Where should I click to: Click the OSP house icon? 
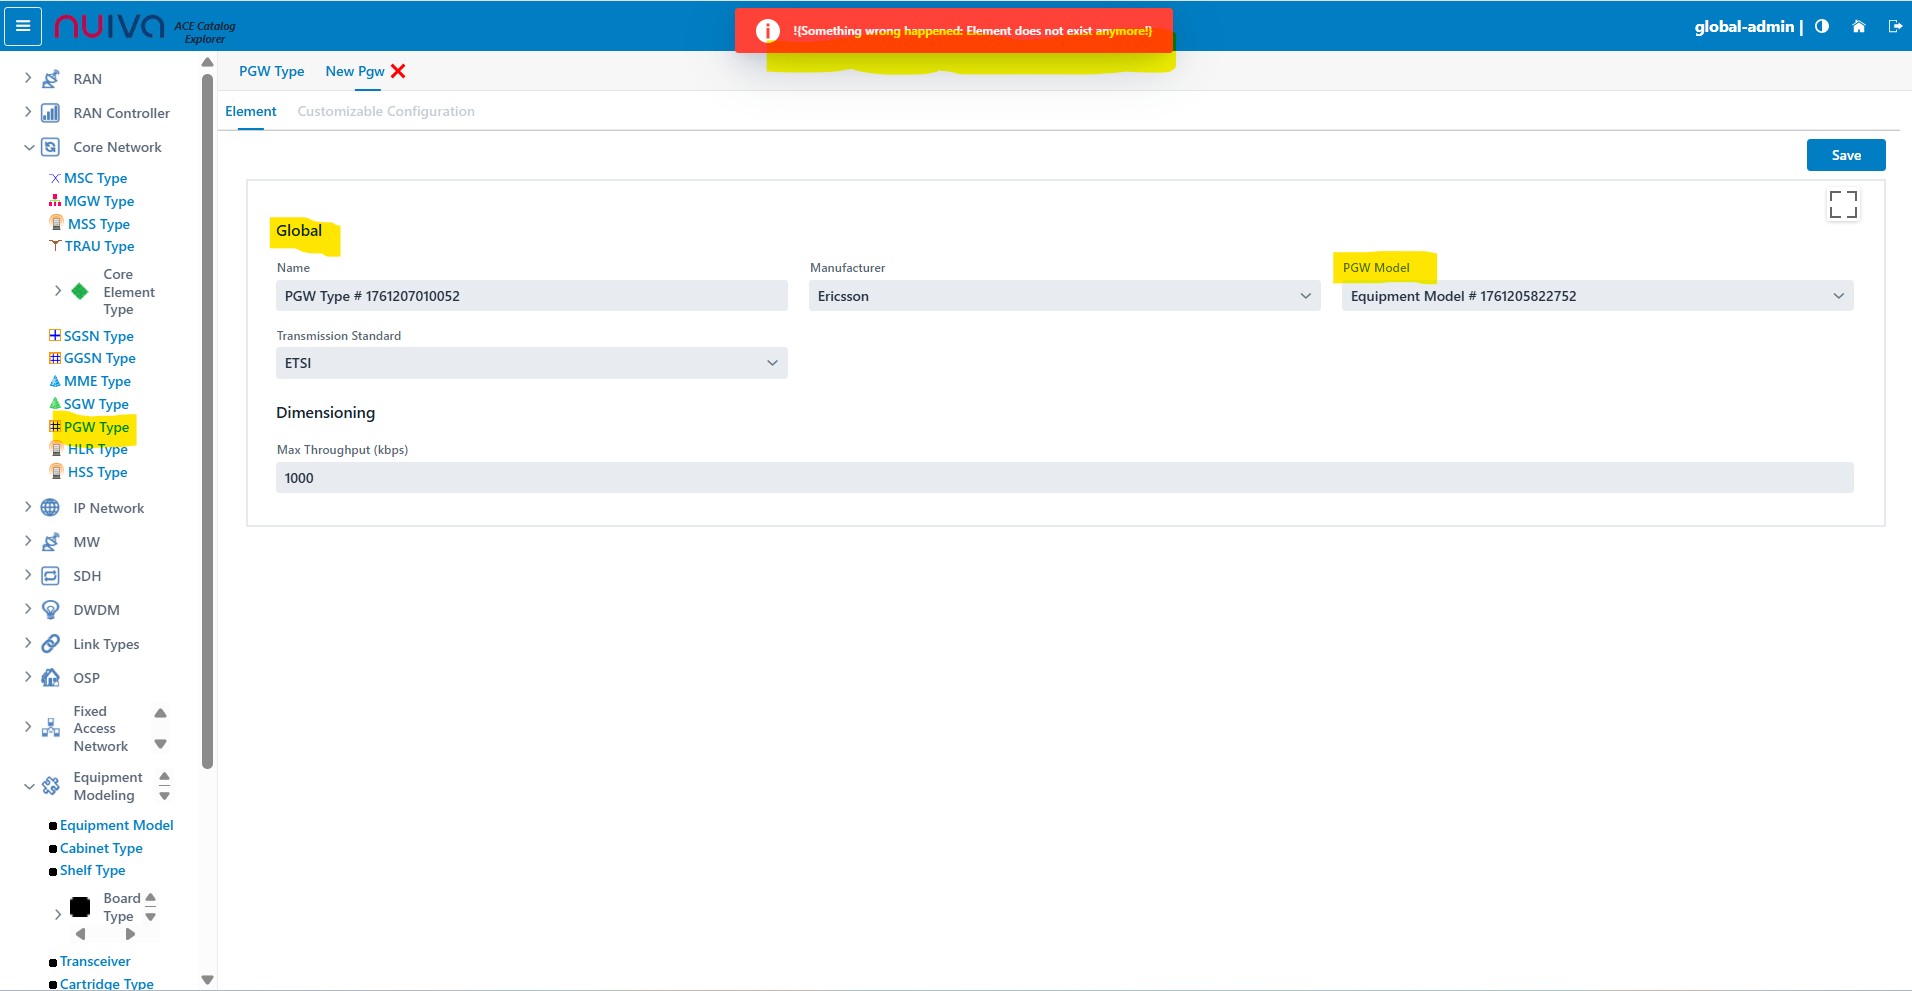[50, 678]
